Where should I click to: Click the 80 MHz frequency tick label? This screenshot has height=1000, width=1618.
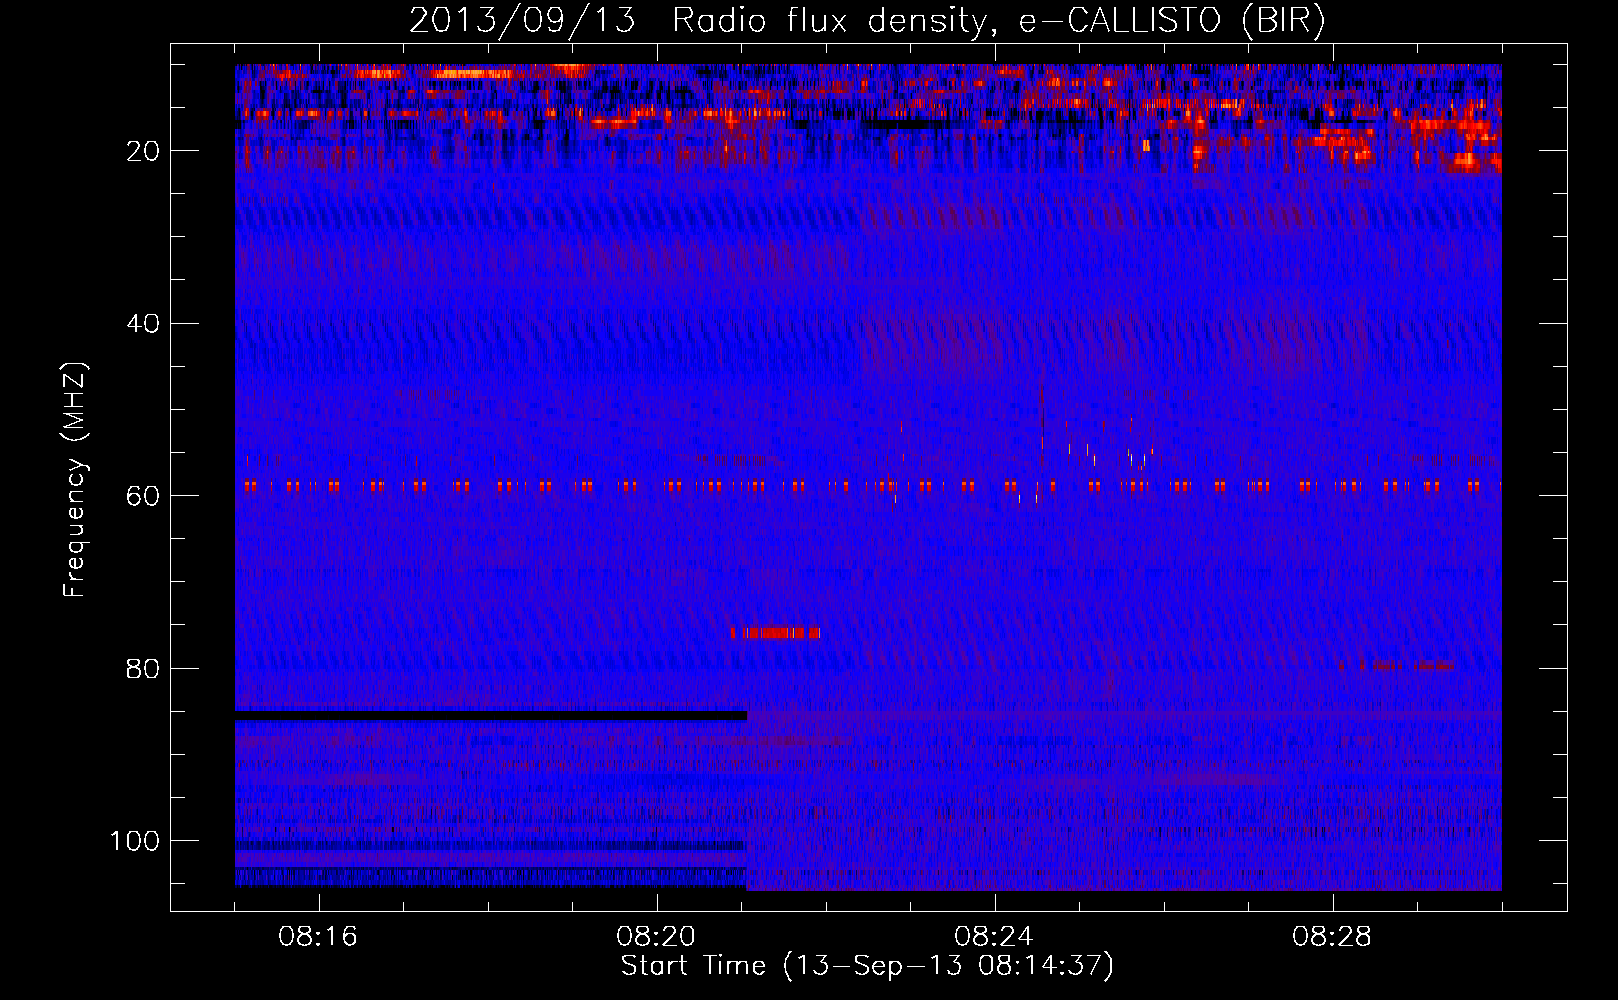pos(141,668)
